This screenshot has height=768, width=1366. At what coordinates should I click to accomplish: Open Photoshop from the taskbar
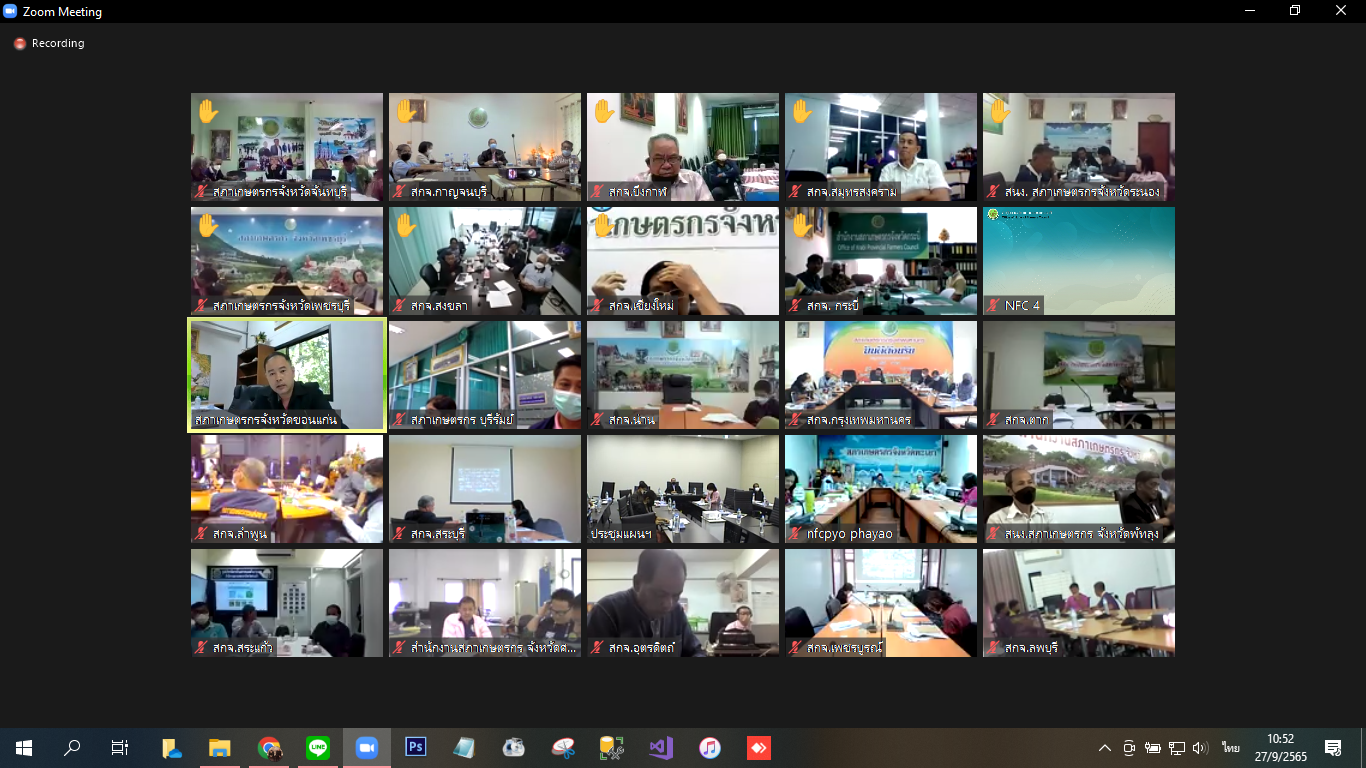(416, 747)
